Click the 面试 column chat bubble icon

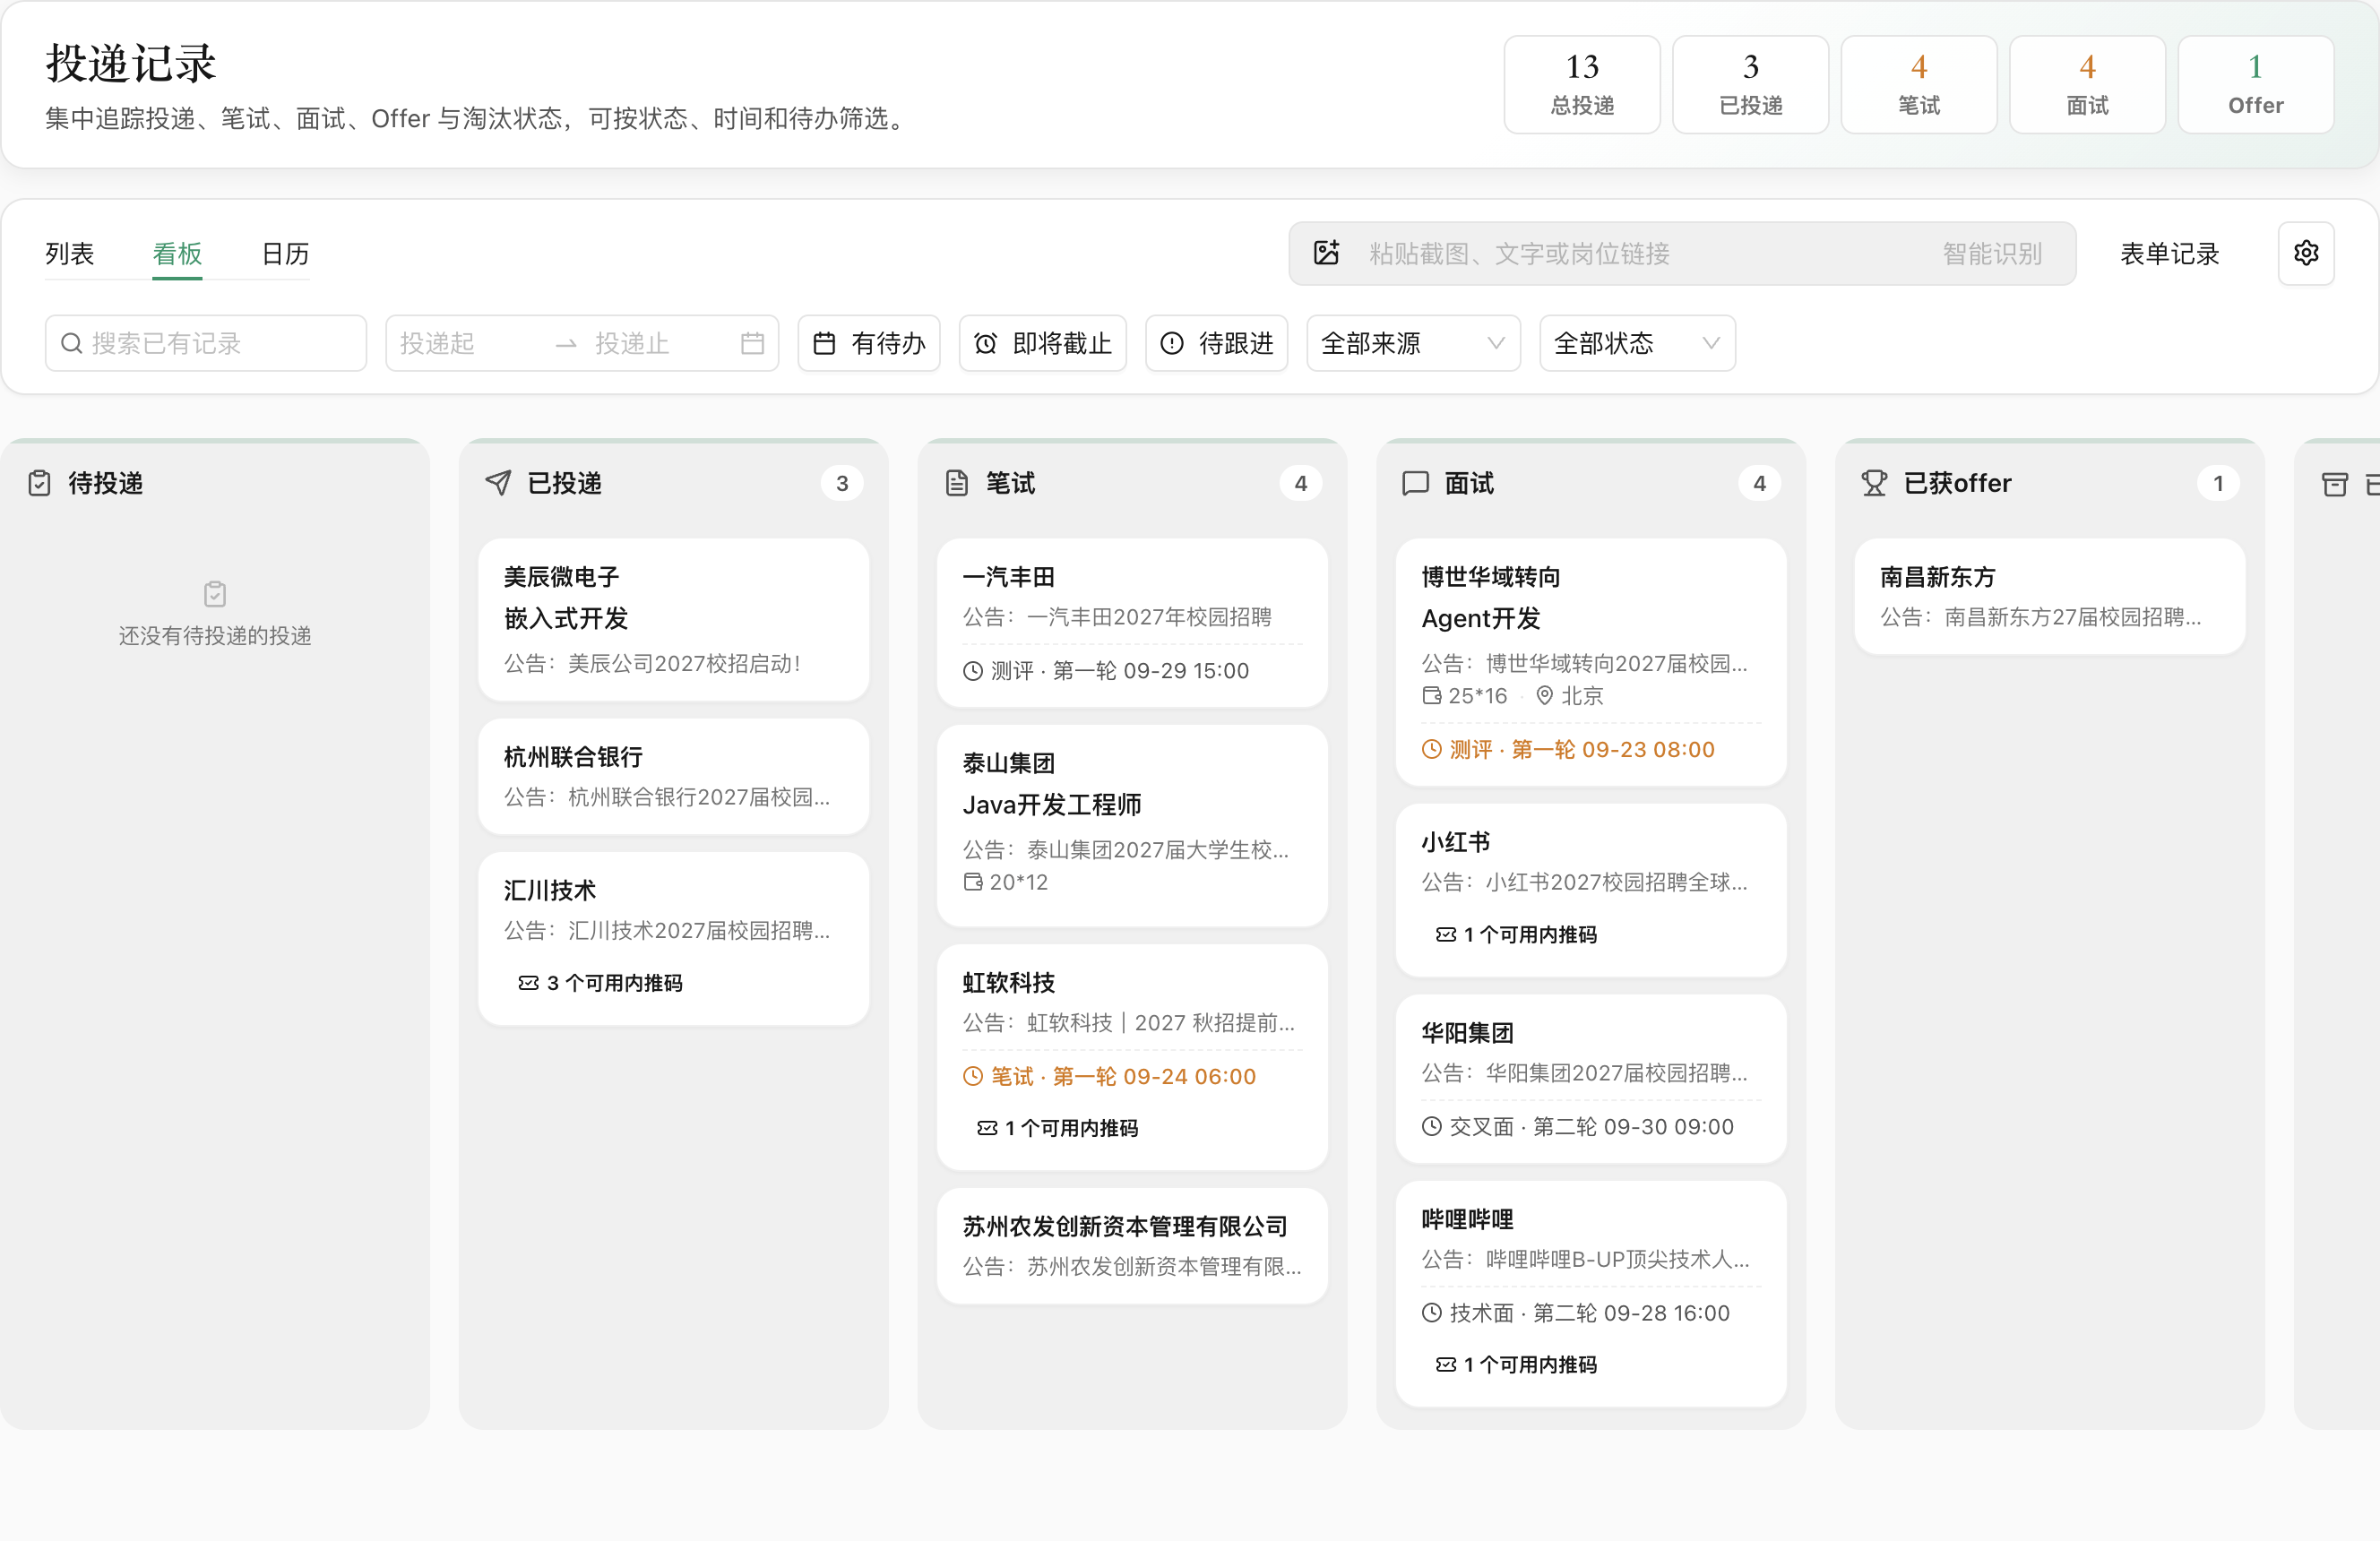[1415, 483]
